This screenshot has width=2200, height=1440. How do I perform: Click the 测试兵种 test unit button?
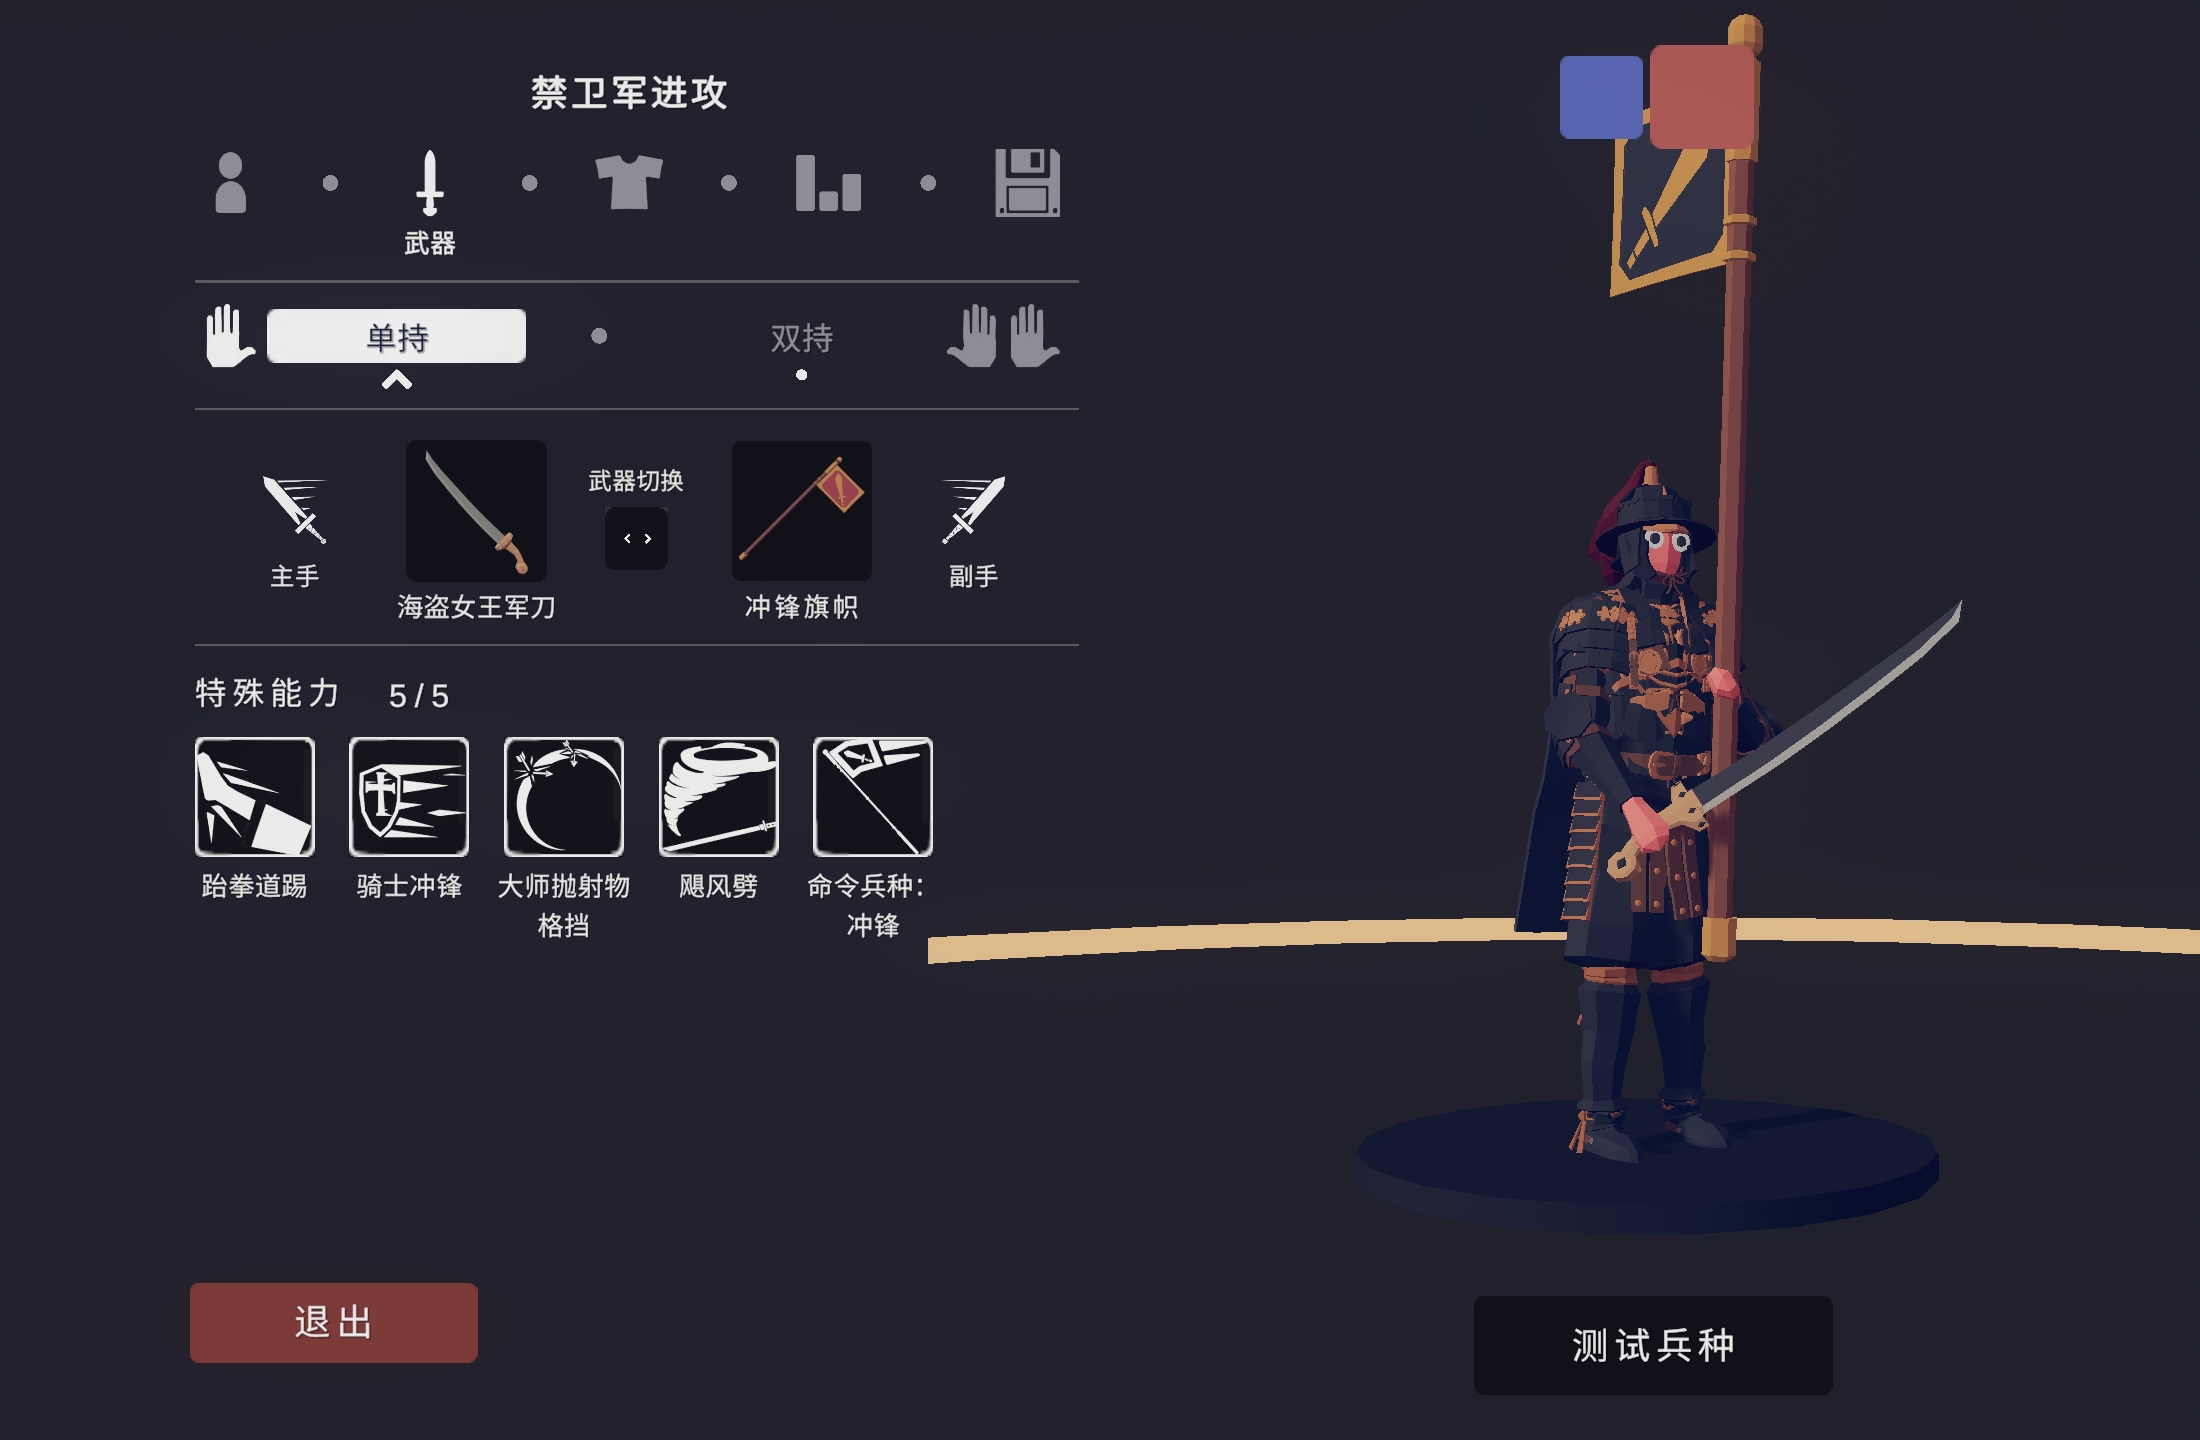pos(1653,1345)
